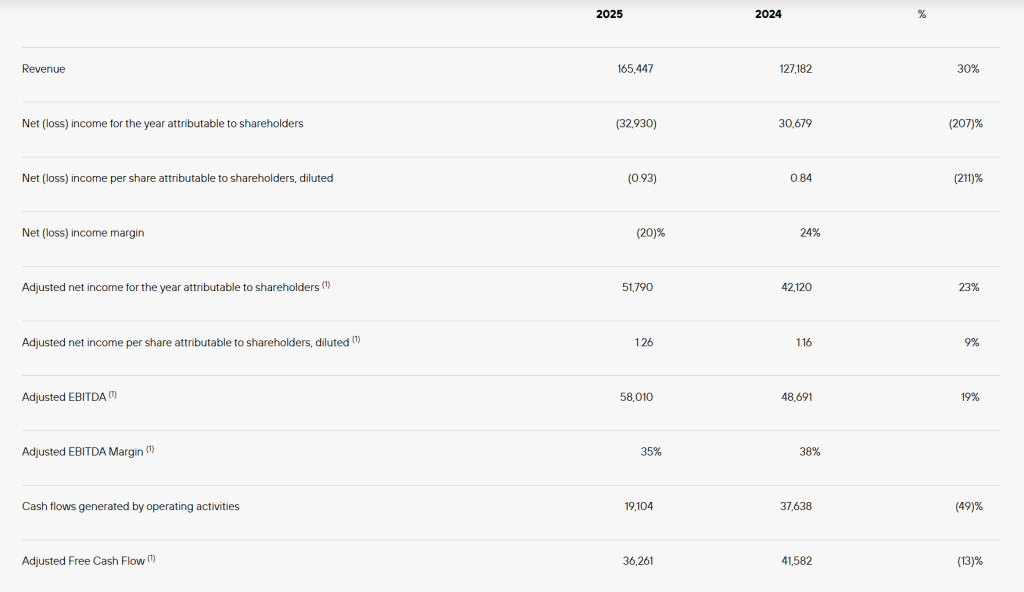The height and width of the screenshot is (592, 1024).
Task: Select the 1.26 adjusted per share value
Action: (x=644, y=342)
